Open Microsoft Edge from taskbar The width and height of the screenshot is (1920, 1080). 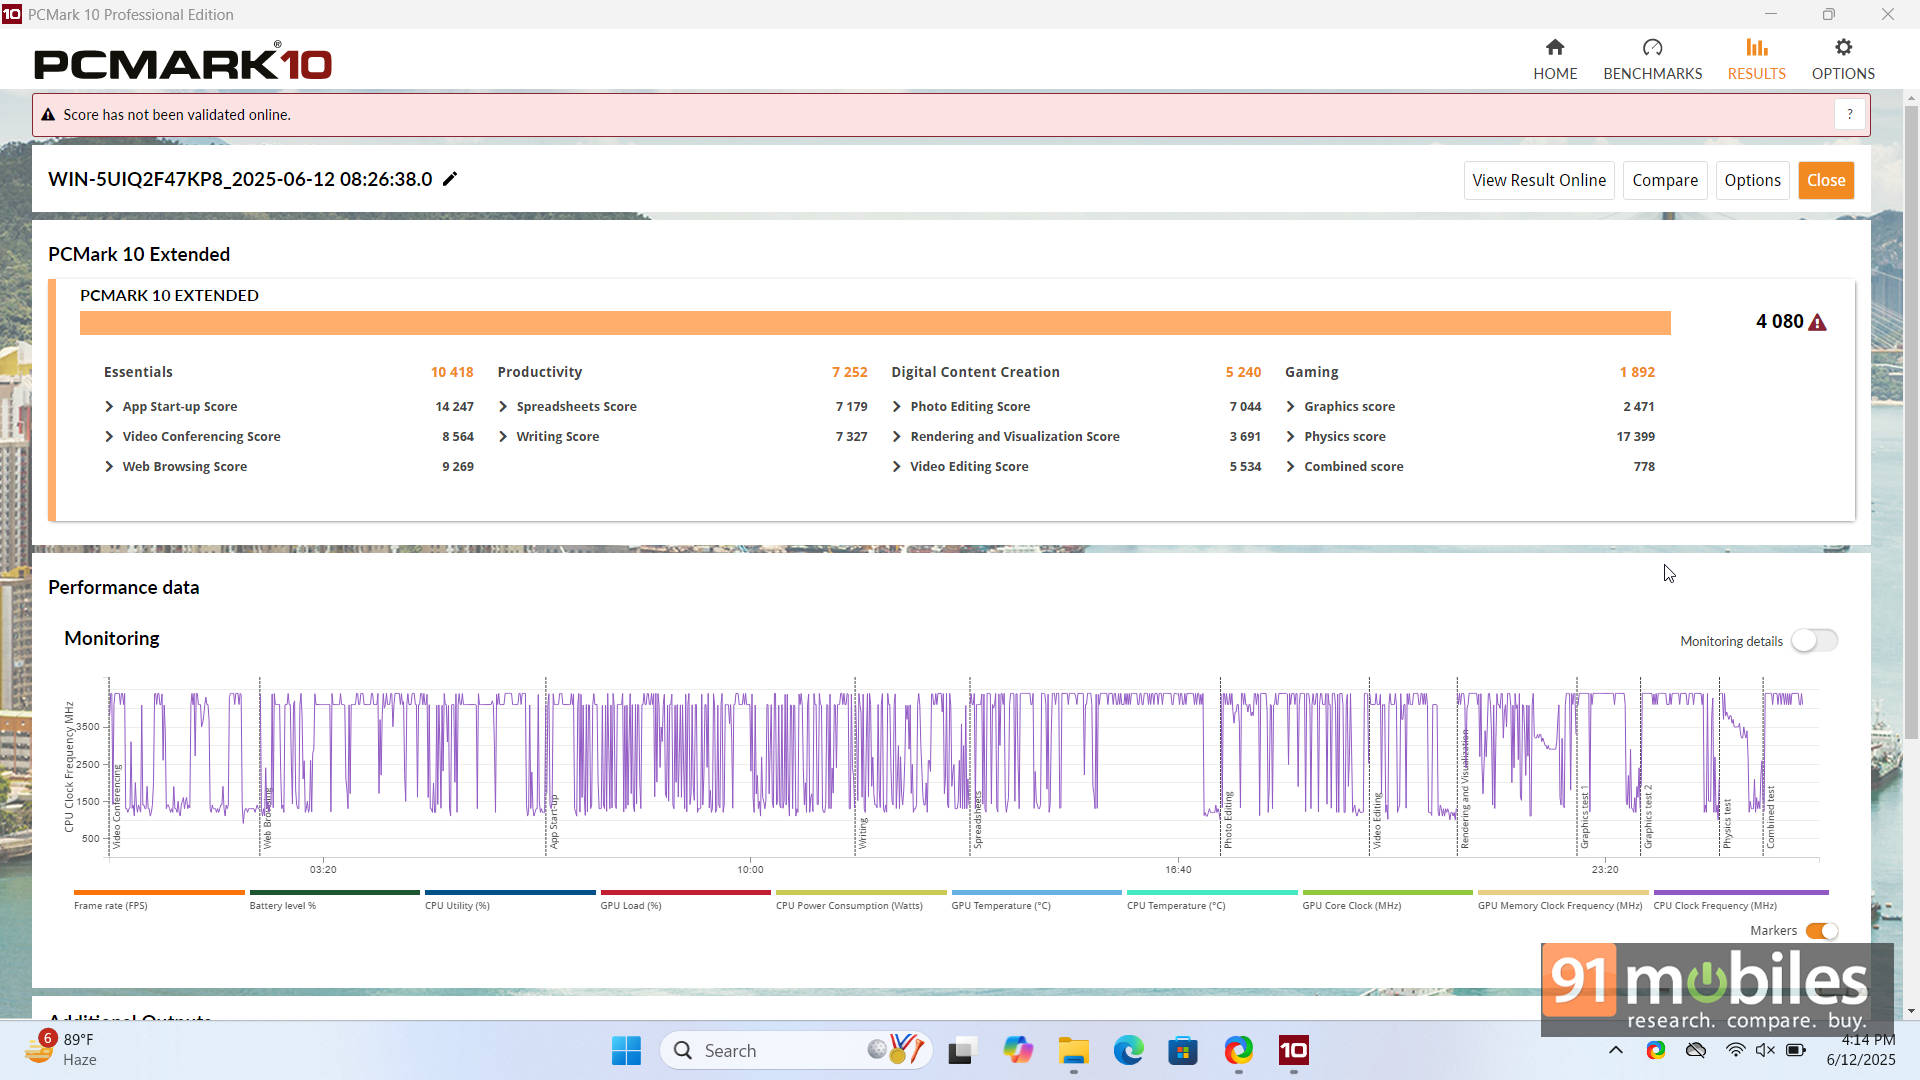[1128, 1051]
